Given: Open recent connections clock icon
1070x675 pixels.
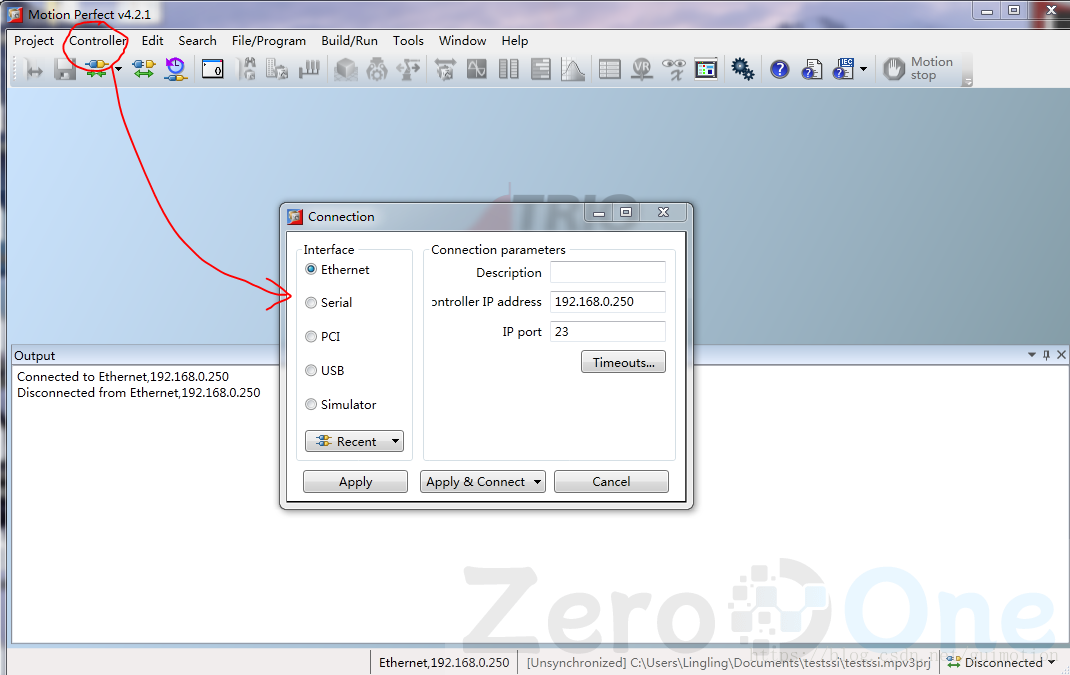Looking at the screenshot, I should tap(176, 69).
